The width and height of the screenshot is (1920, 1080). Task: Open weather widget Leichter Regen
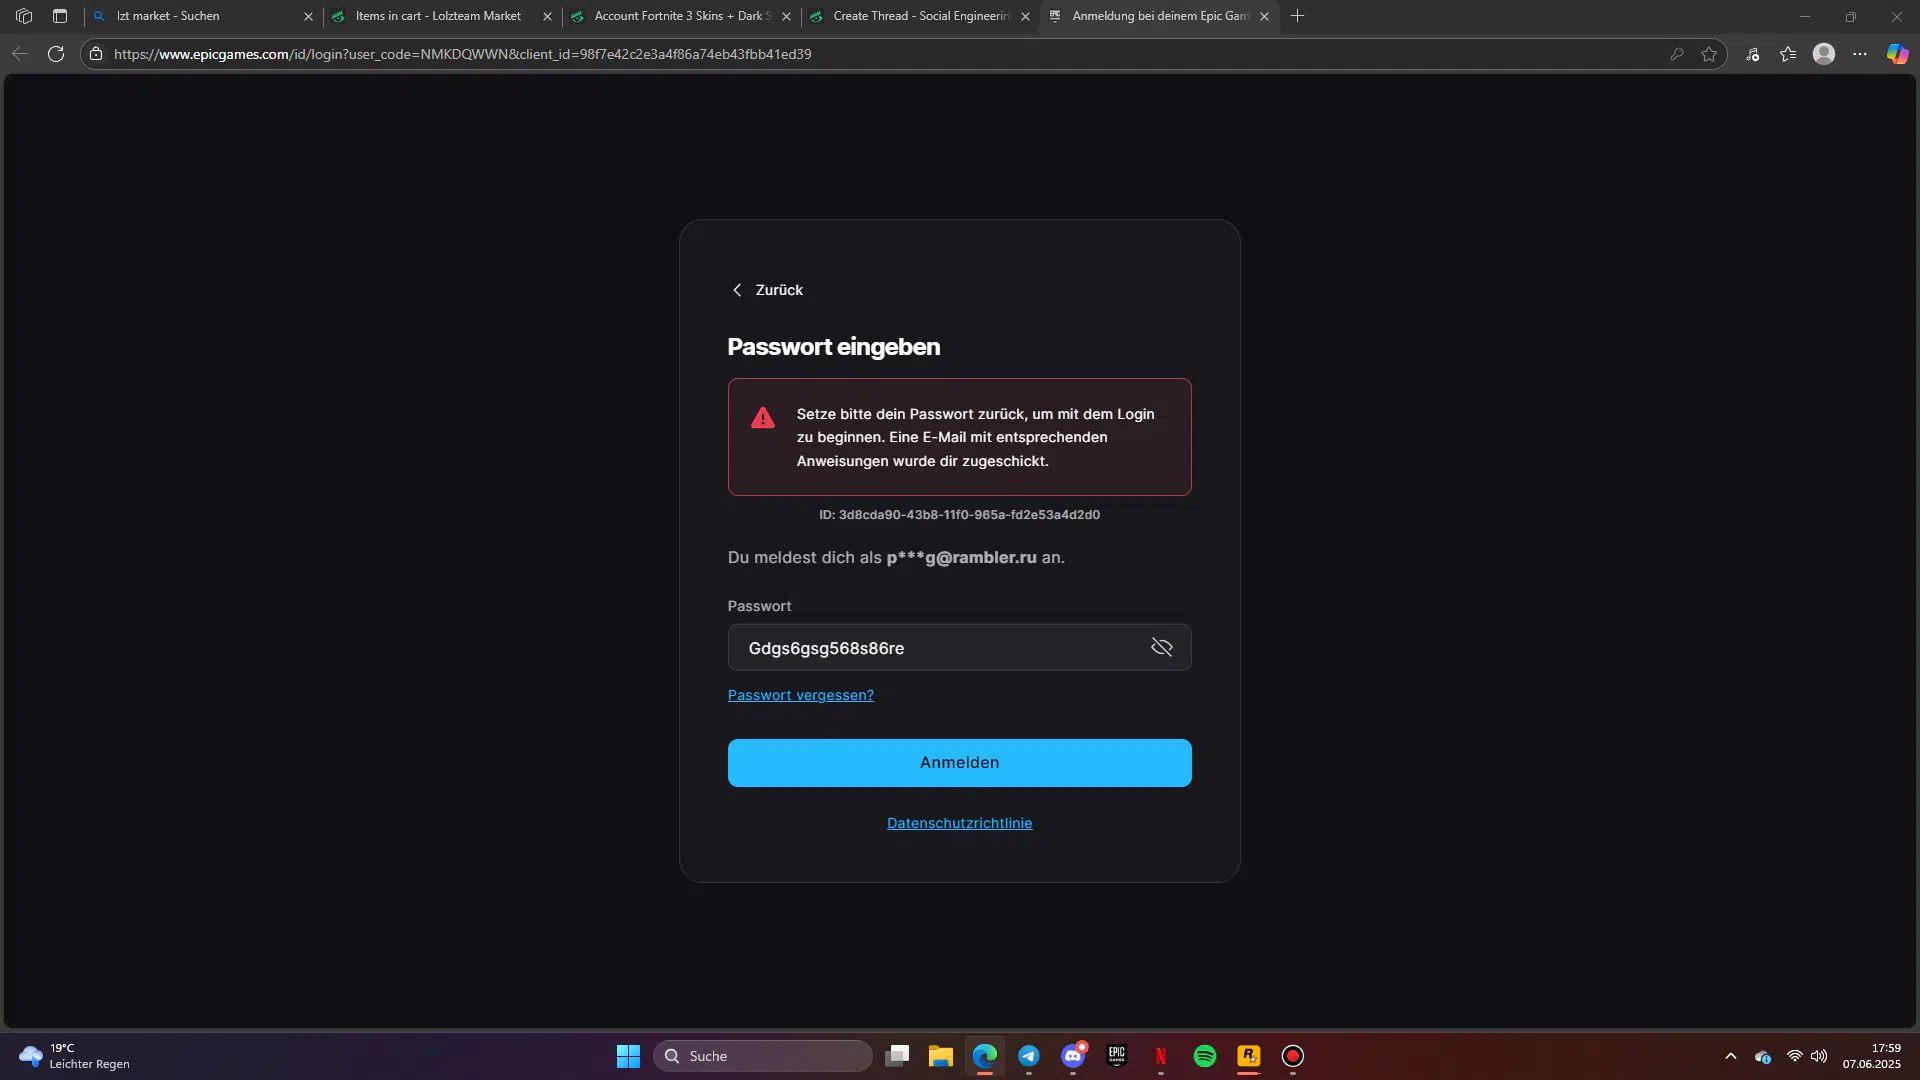(75, 1056)
